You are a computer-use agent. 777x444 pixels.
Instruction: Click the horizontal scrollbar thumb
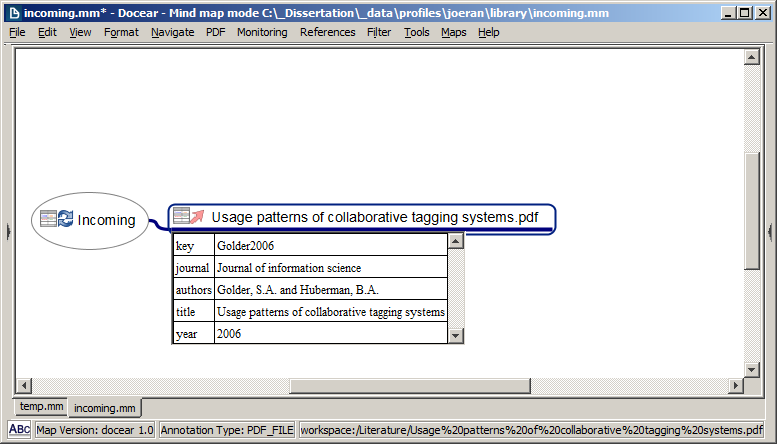[410, 385]
